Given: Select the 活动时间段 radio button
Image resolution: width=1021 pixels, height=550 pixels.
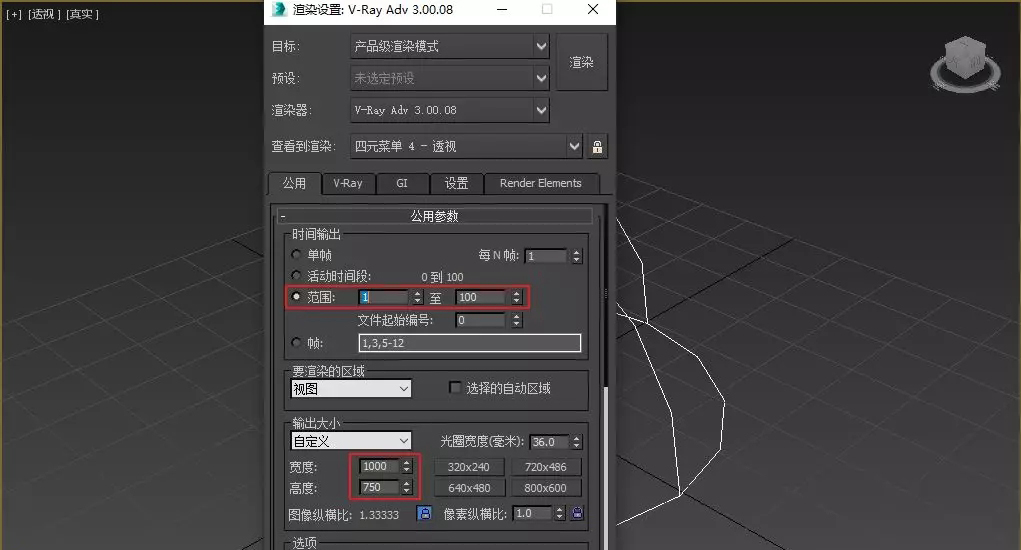Looking at the screenshot, I should (296, 275).
